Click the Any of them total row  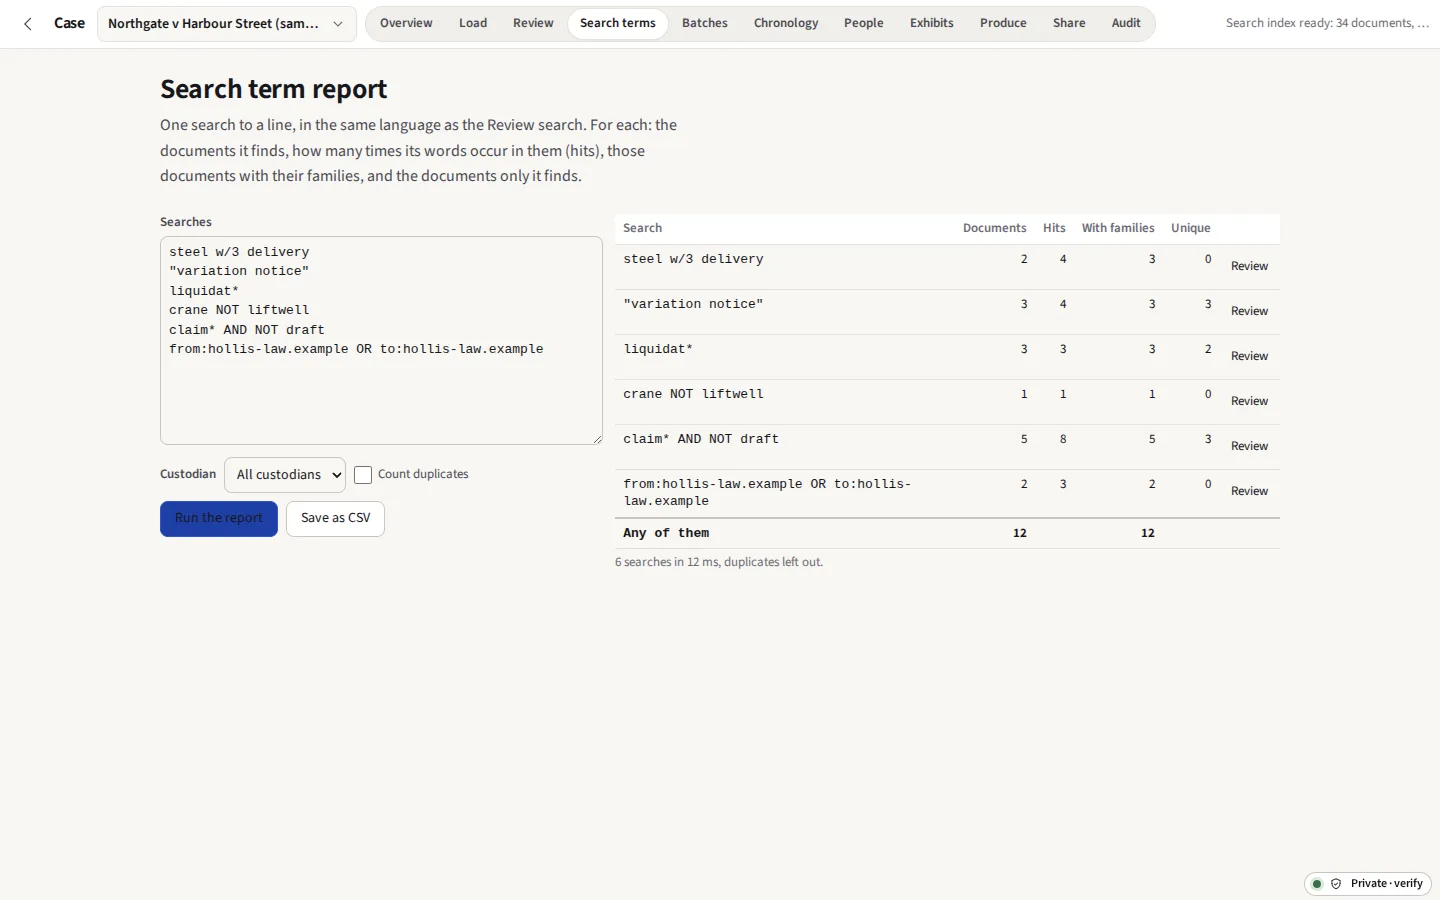click(x=947, y=533)
